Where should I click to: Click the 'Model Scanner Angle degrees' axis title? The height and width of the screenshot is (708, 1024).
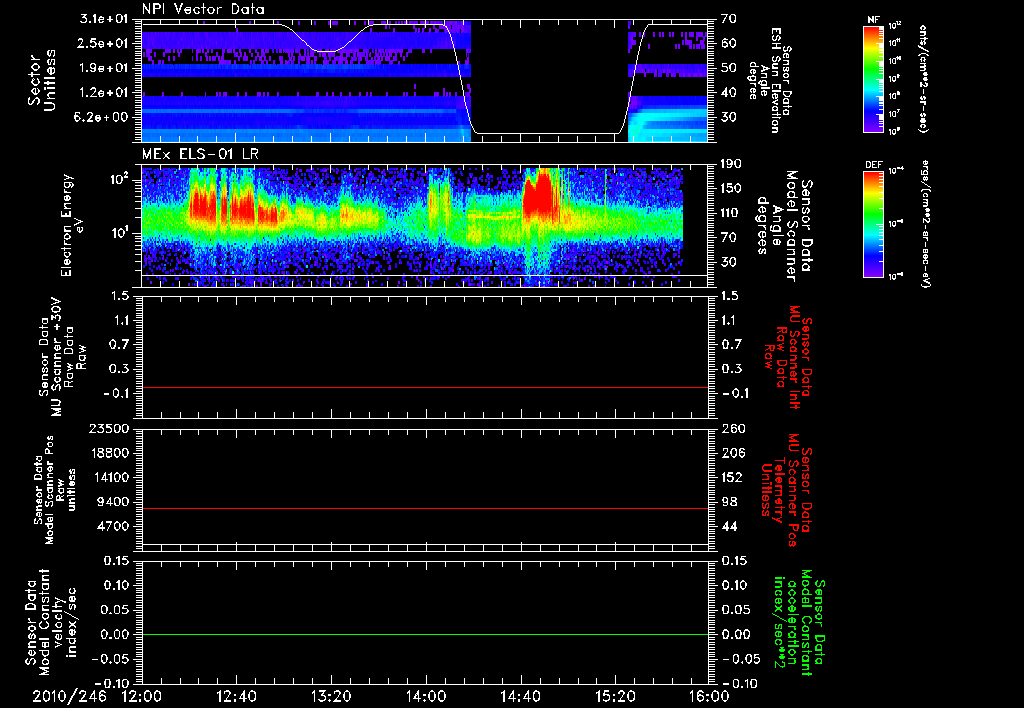(784, 226)
